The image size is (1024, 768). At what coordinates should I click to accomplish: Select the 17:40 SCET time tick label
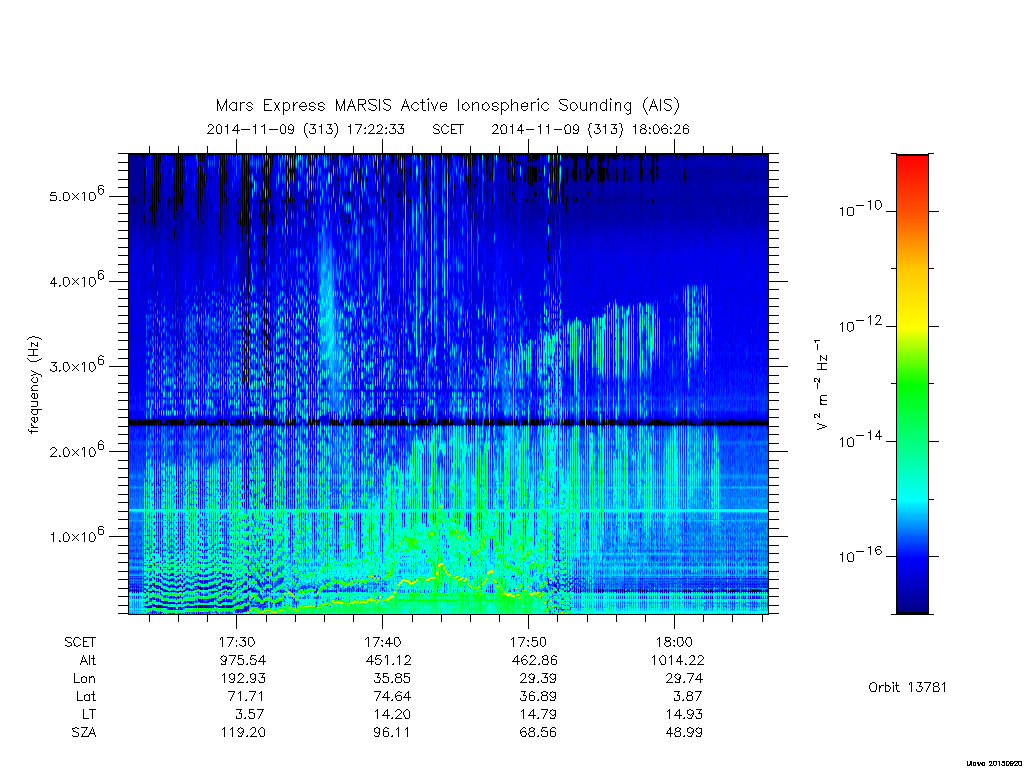click(382, 642)
